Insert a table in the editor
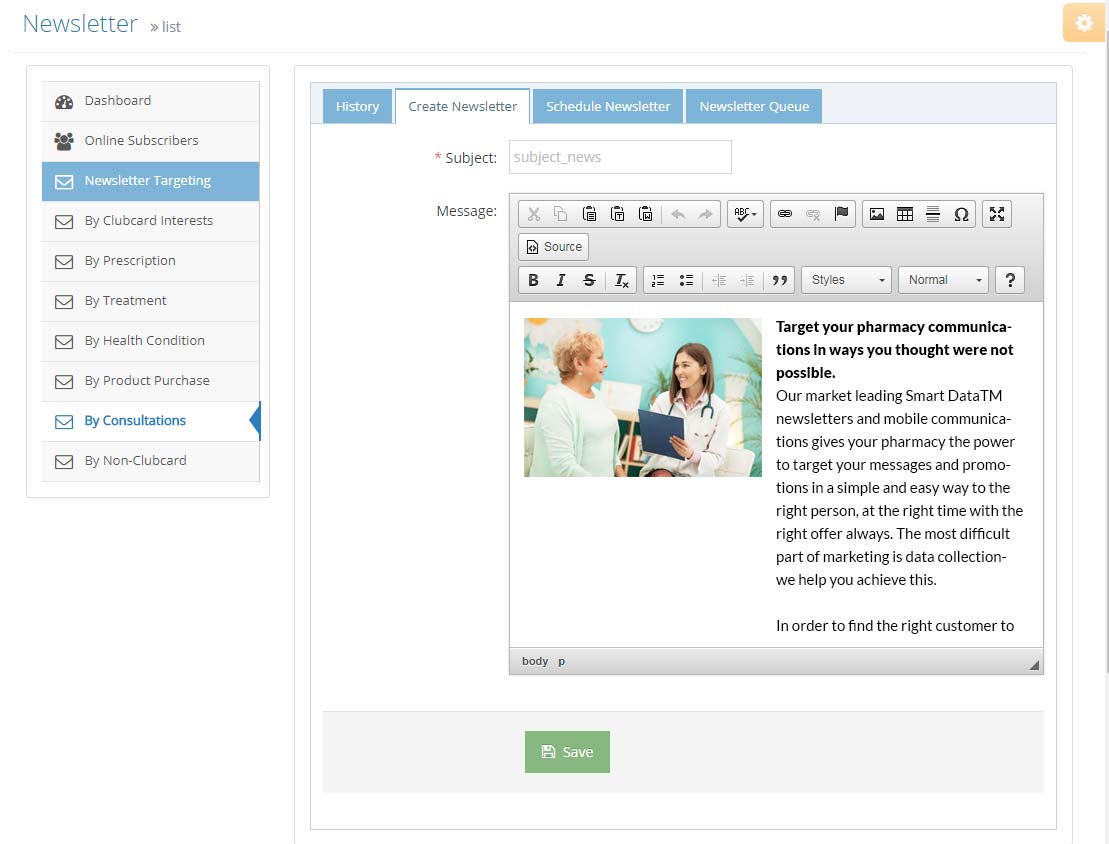 pos(905,214)
